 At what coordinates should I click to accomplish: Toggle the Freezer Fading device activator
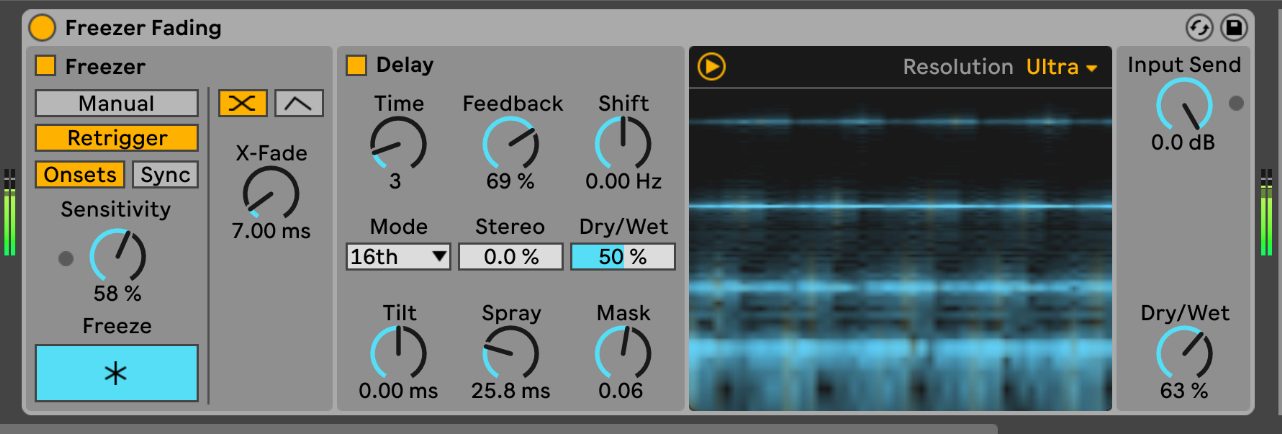[x=42, y=27]
